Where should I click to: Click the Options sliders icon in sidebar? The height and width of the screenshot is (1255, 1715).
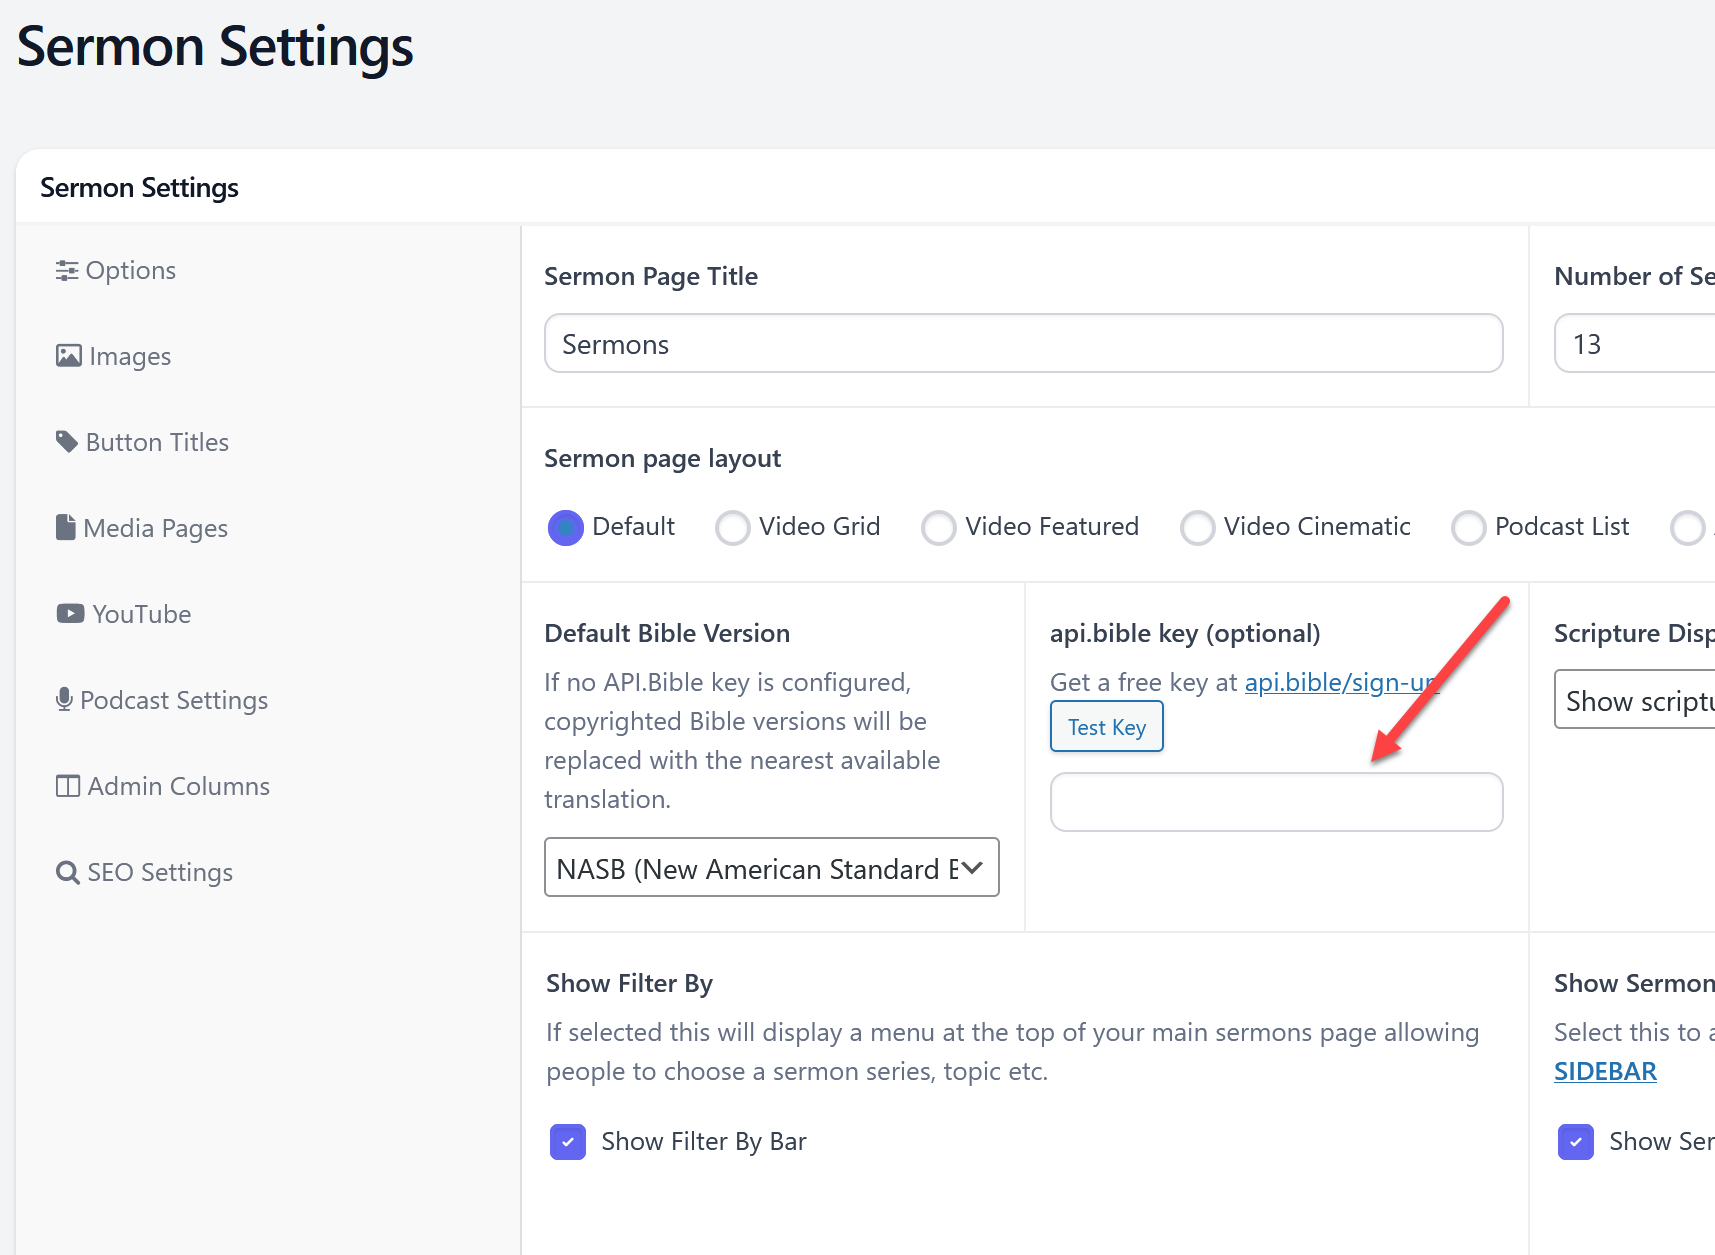[x=67, y=271]
